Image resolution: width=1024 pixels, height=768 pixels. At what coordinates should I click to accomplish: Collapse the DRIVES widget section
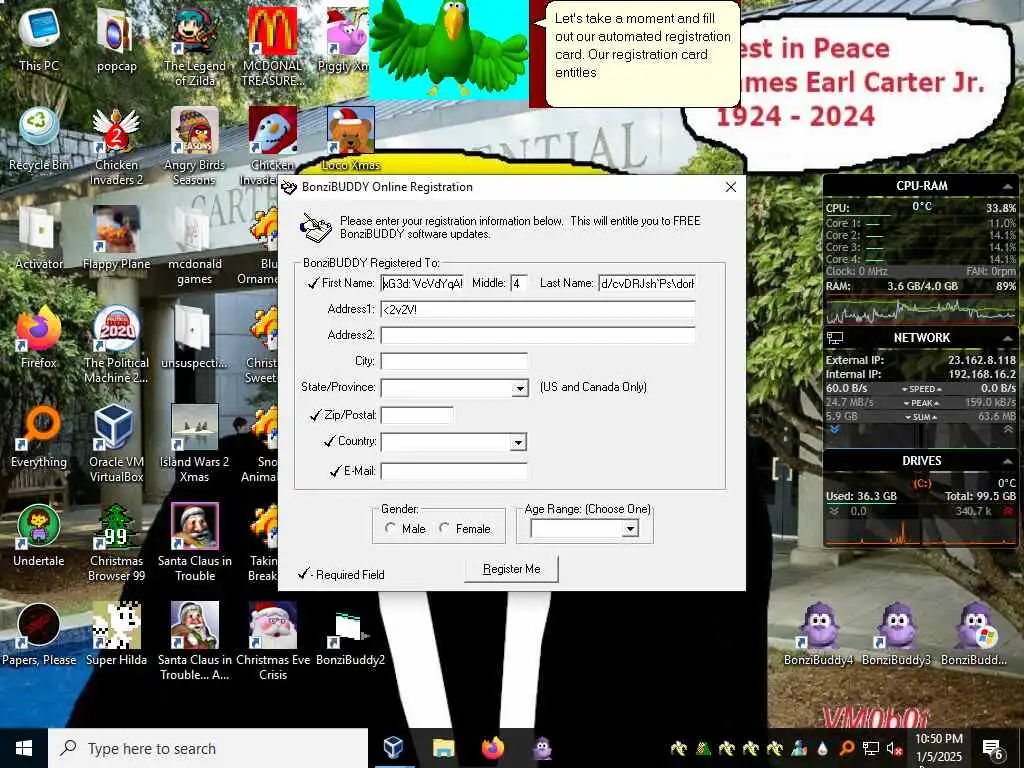[1007, 461]
